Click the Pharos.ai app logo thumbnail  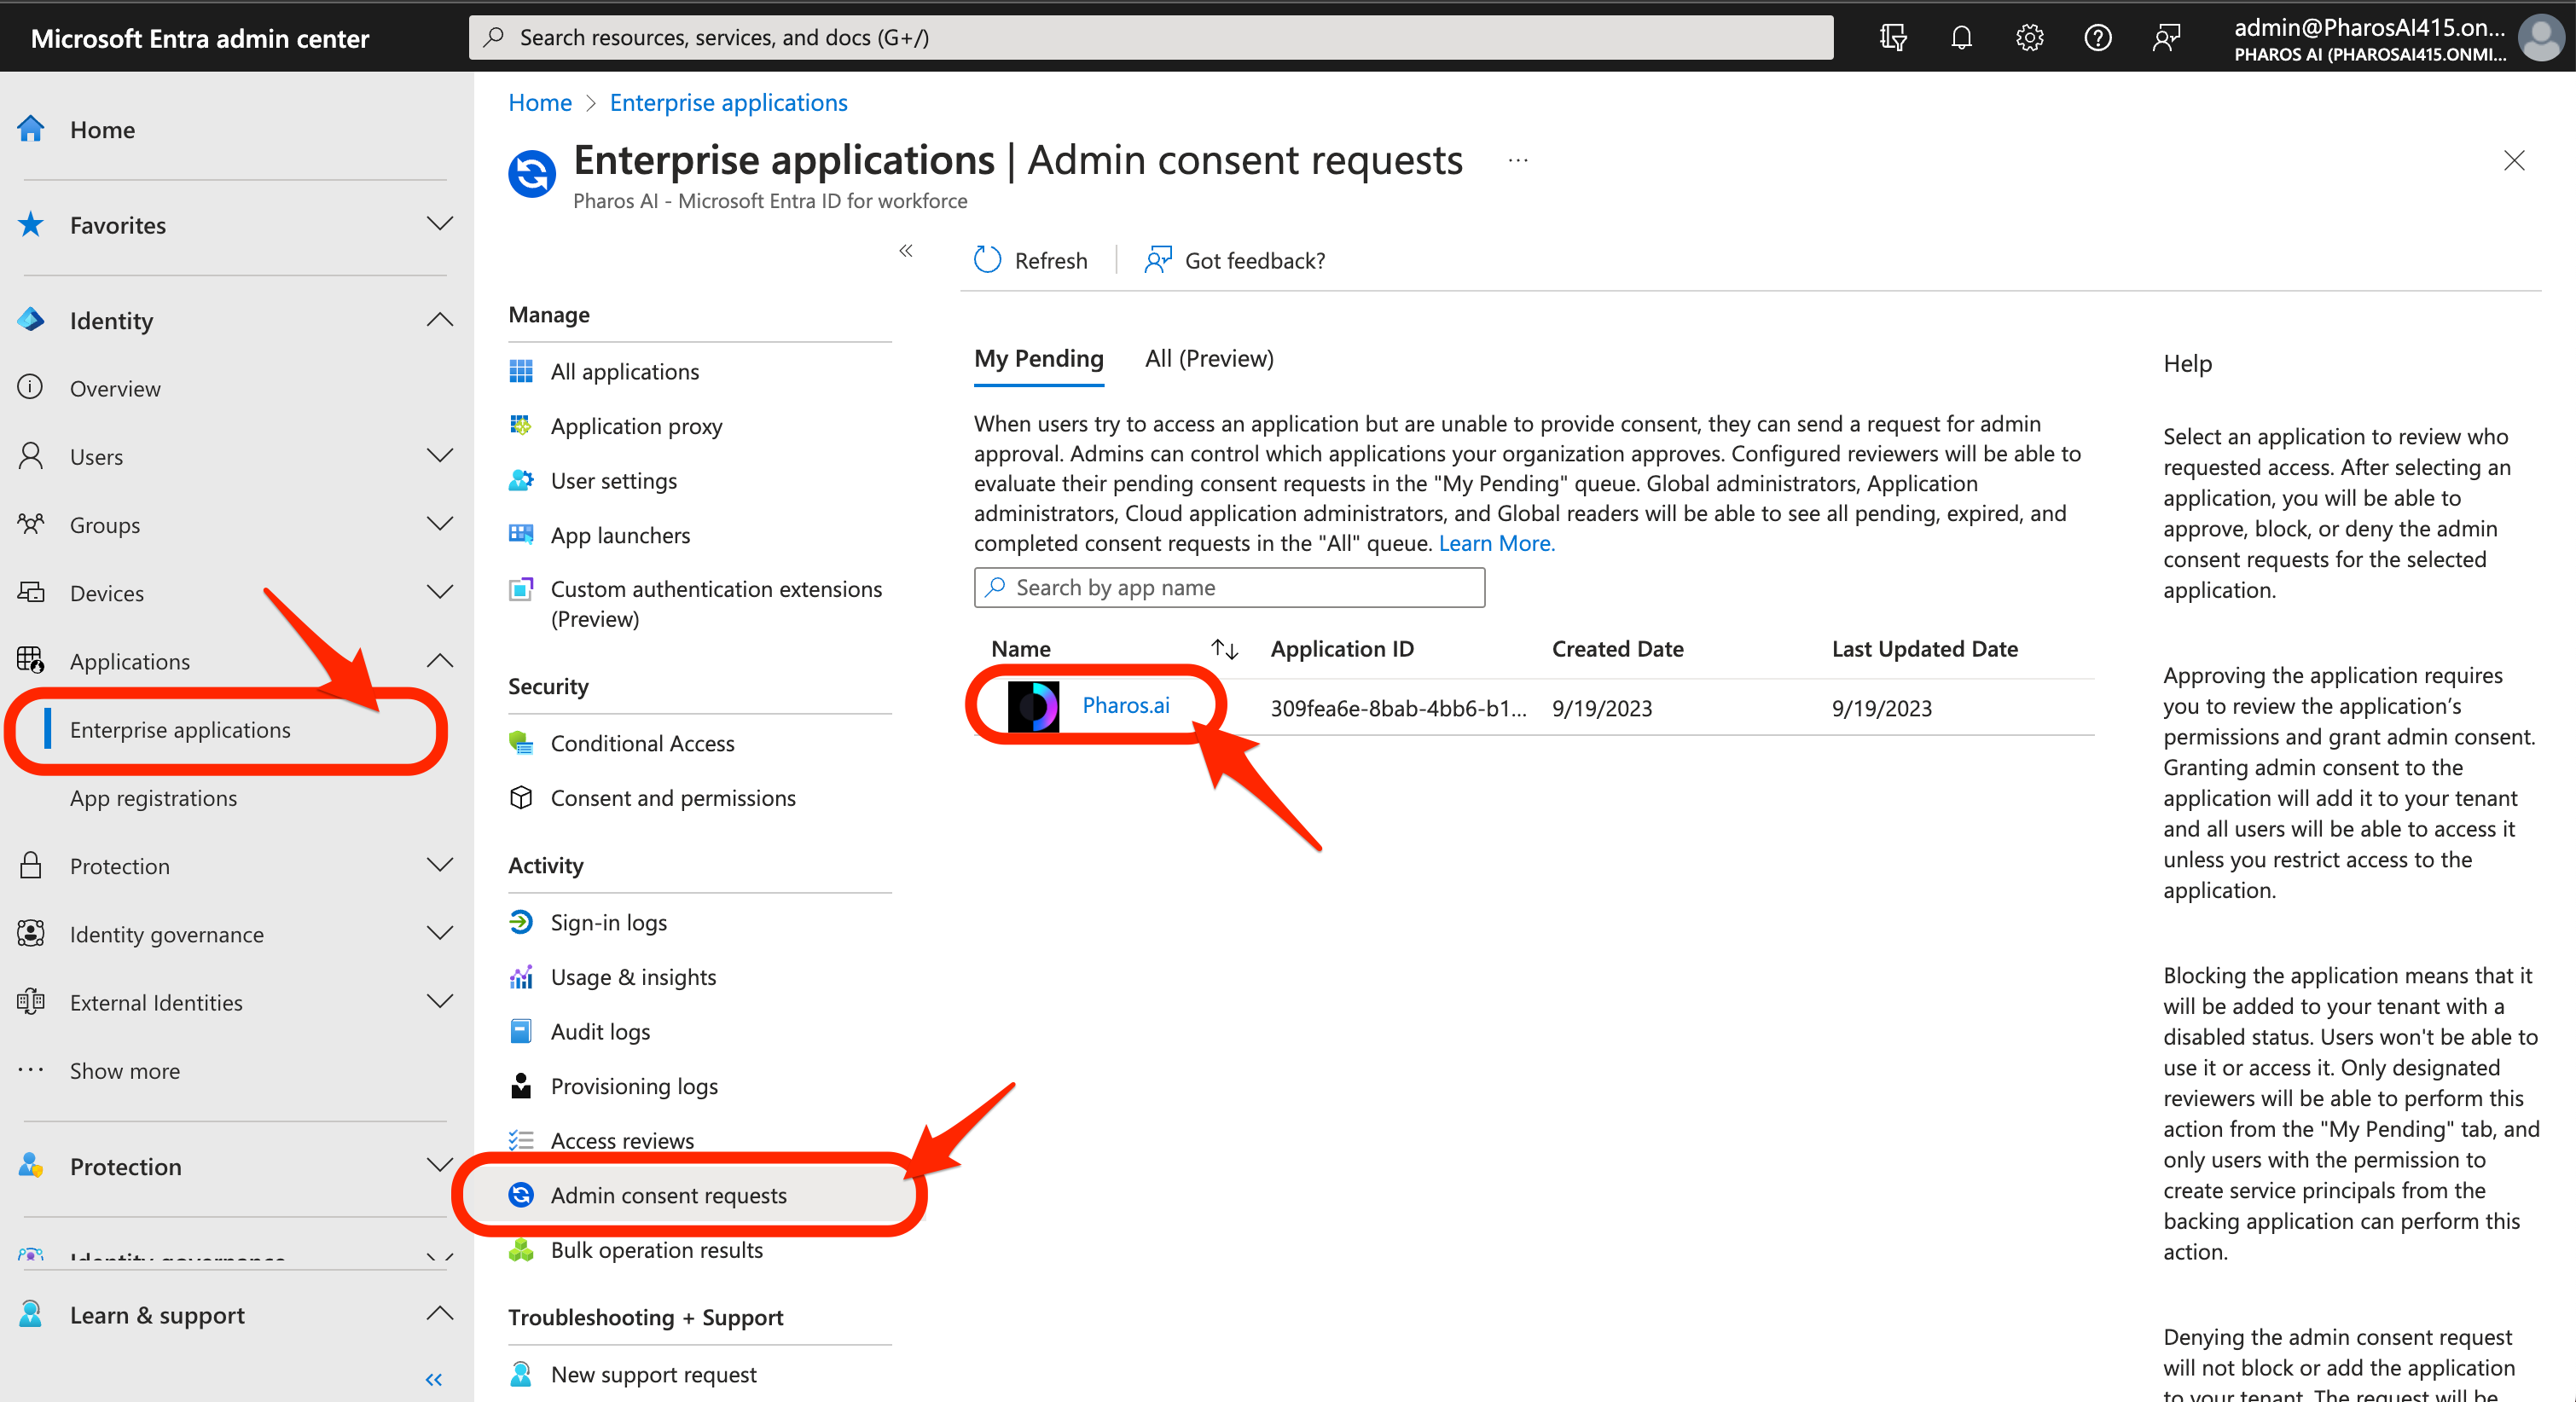(1033, 706)
